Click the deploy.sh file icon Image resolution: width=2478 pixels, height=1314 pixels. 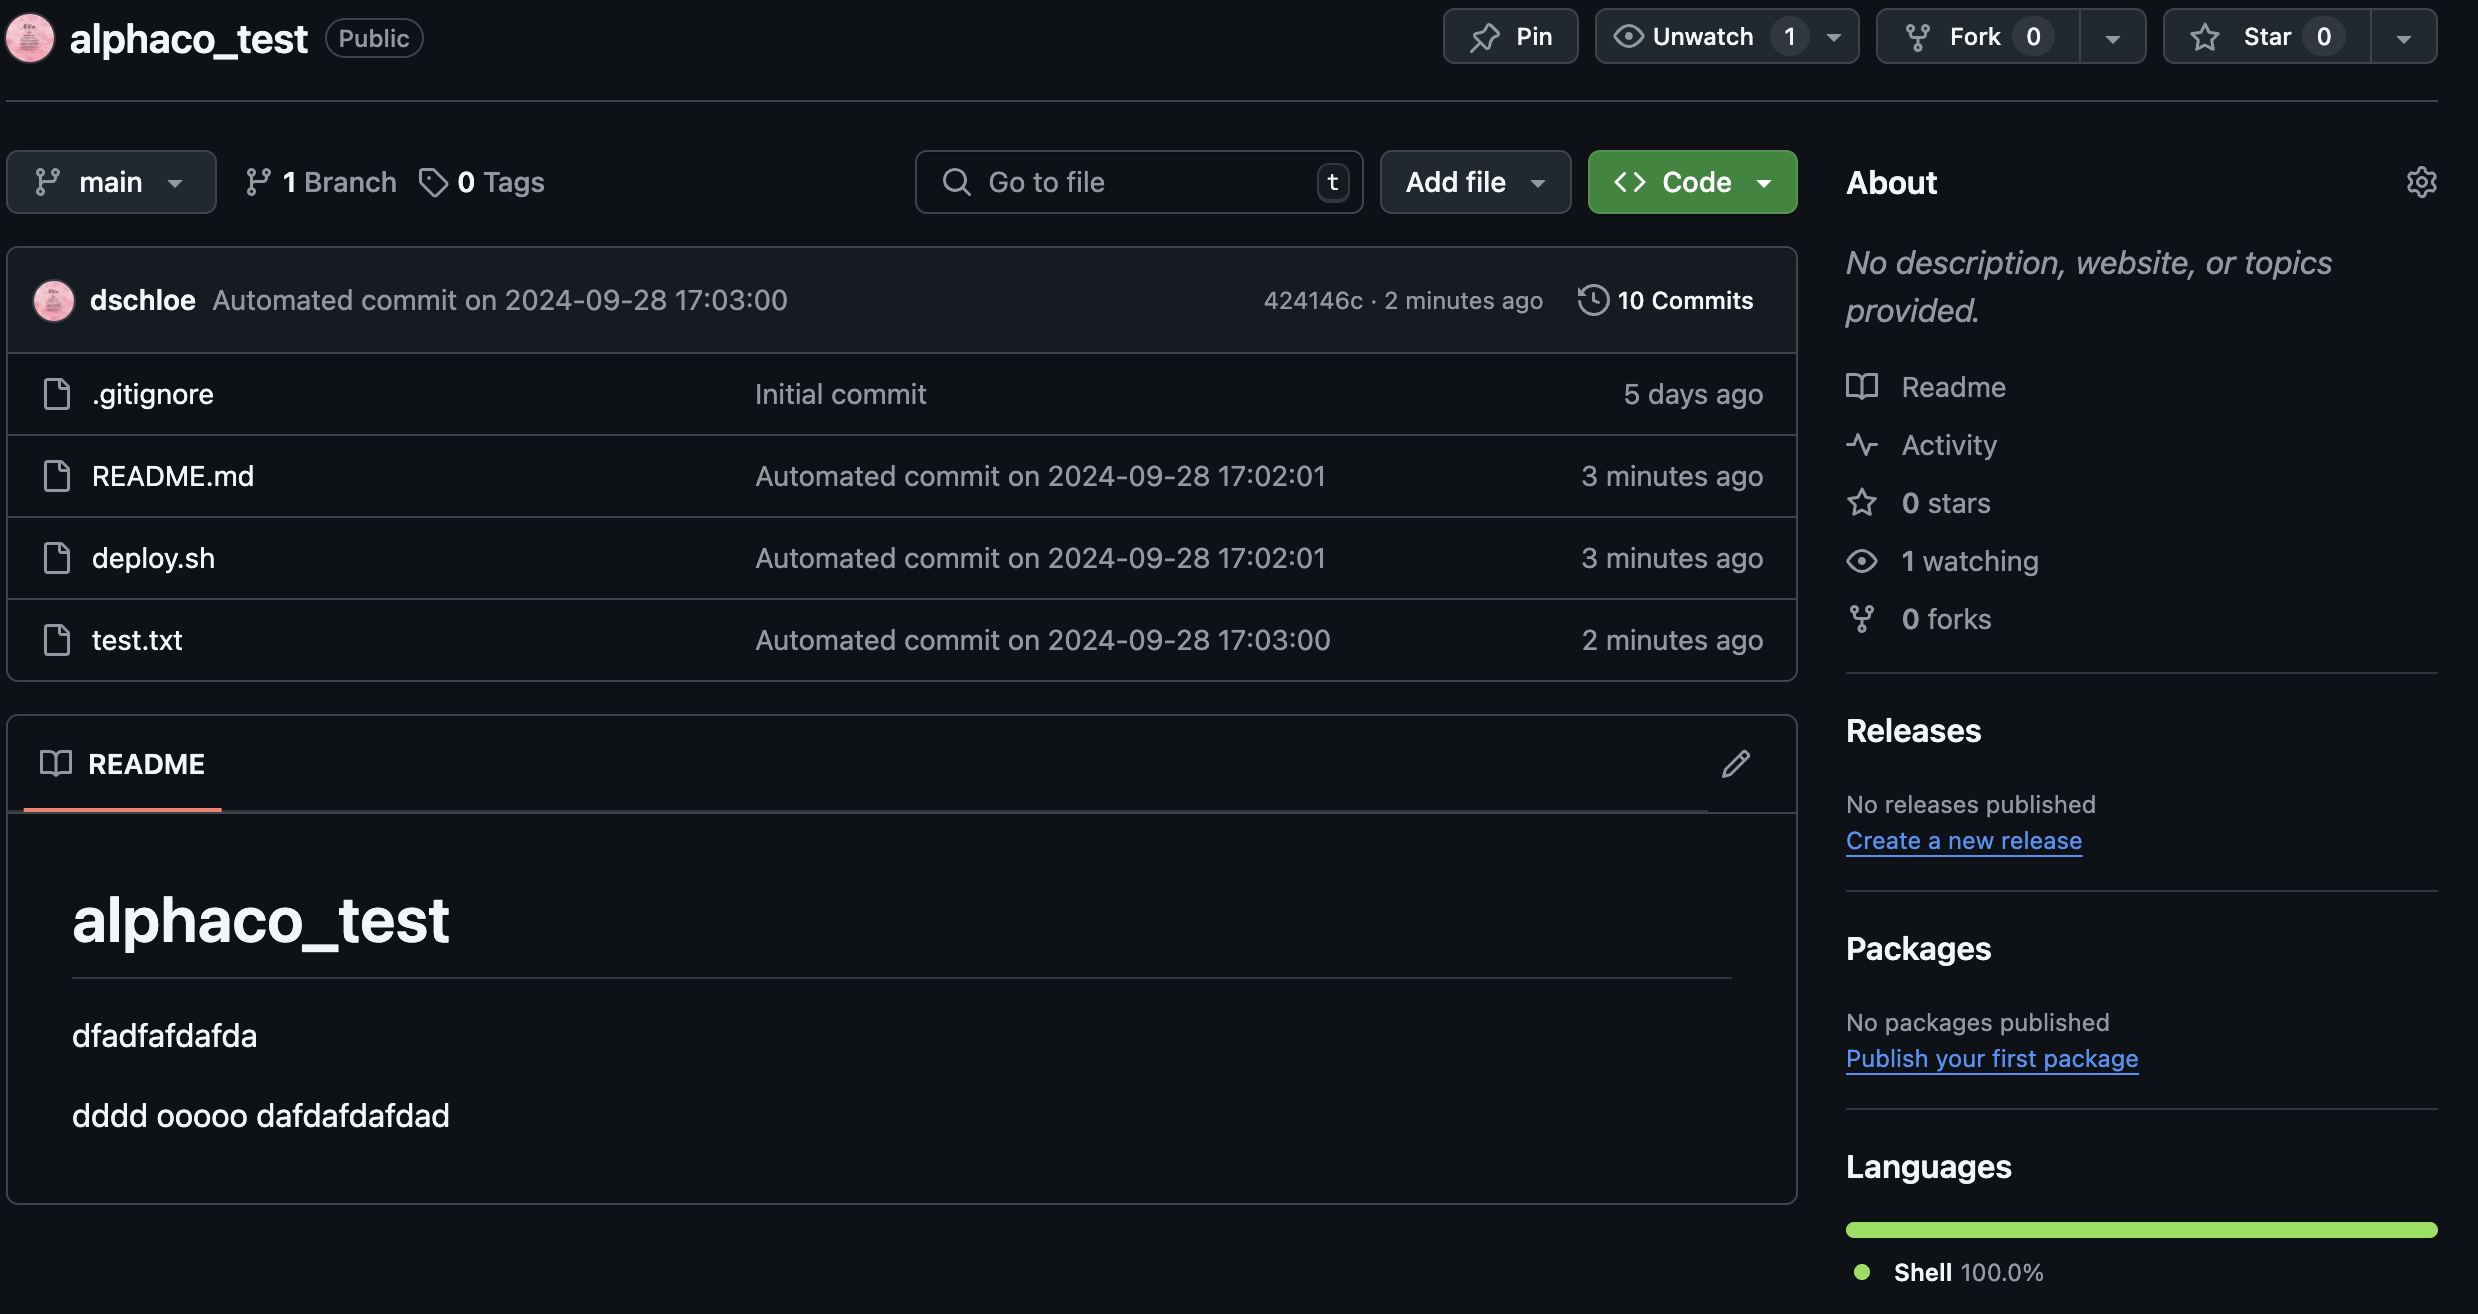57,558
